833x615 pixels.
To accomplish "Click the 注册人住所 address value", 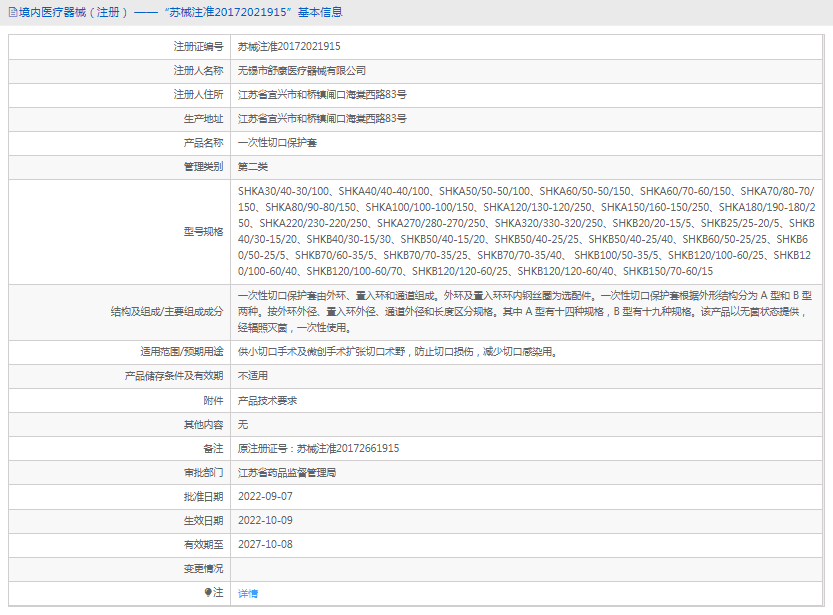I will click(321, 95).
